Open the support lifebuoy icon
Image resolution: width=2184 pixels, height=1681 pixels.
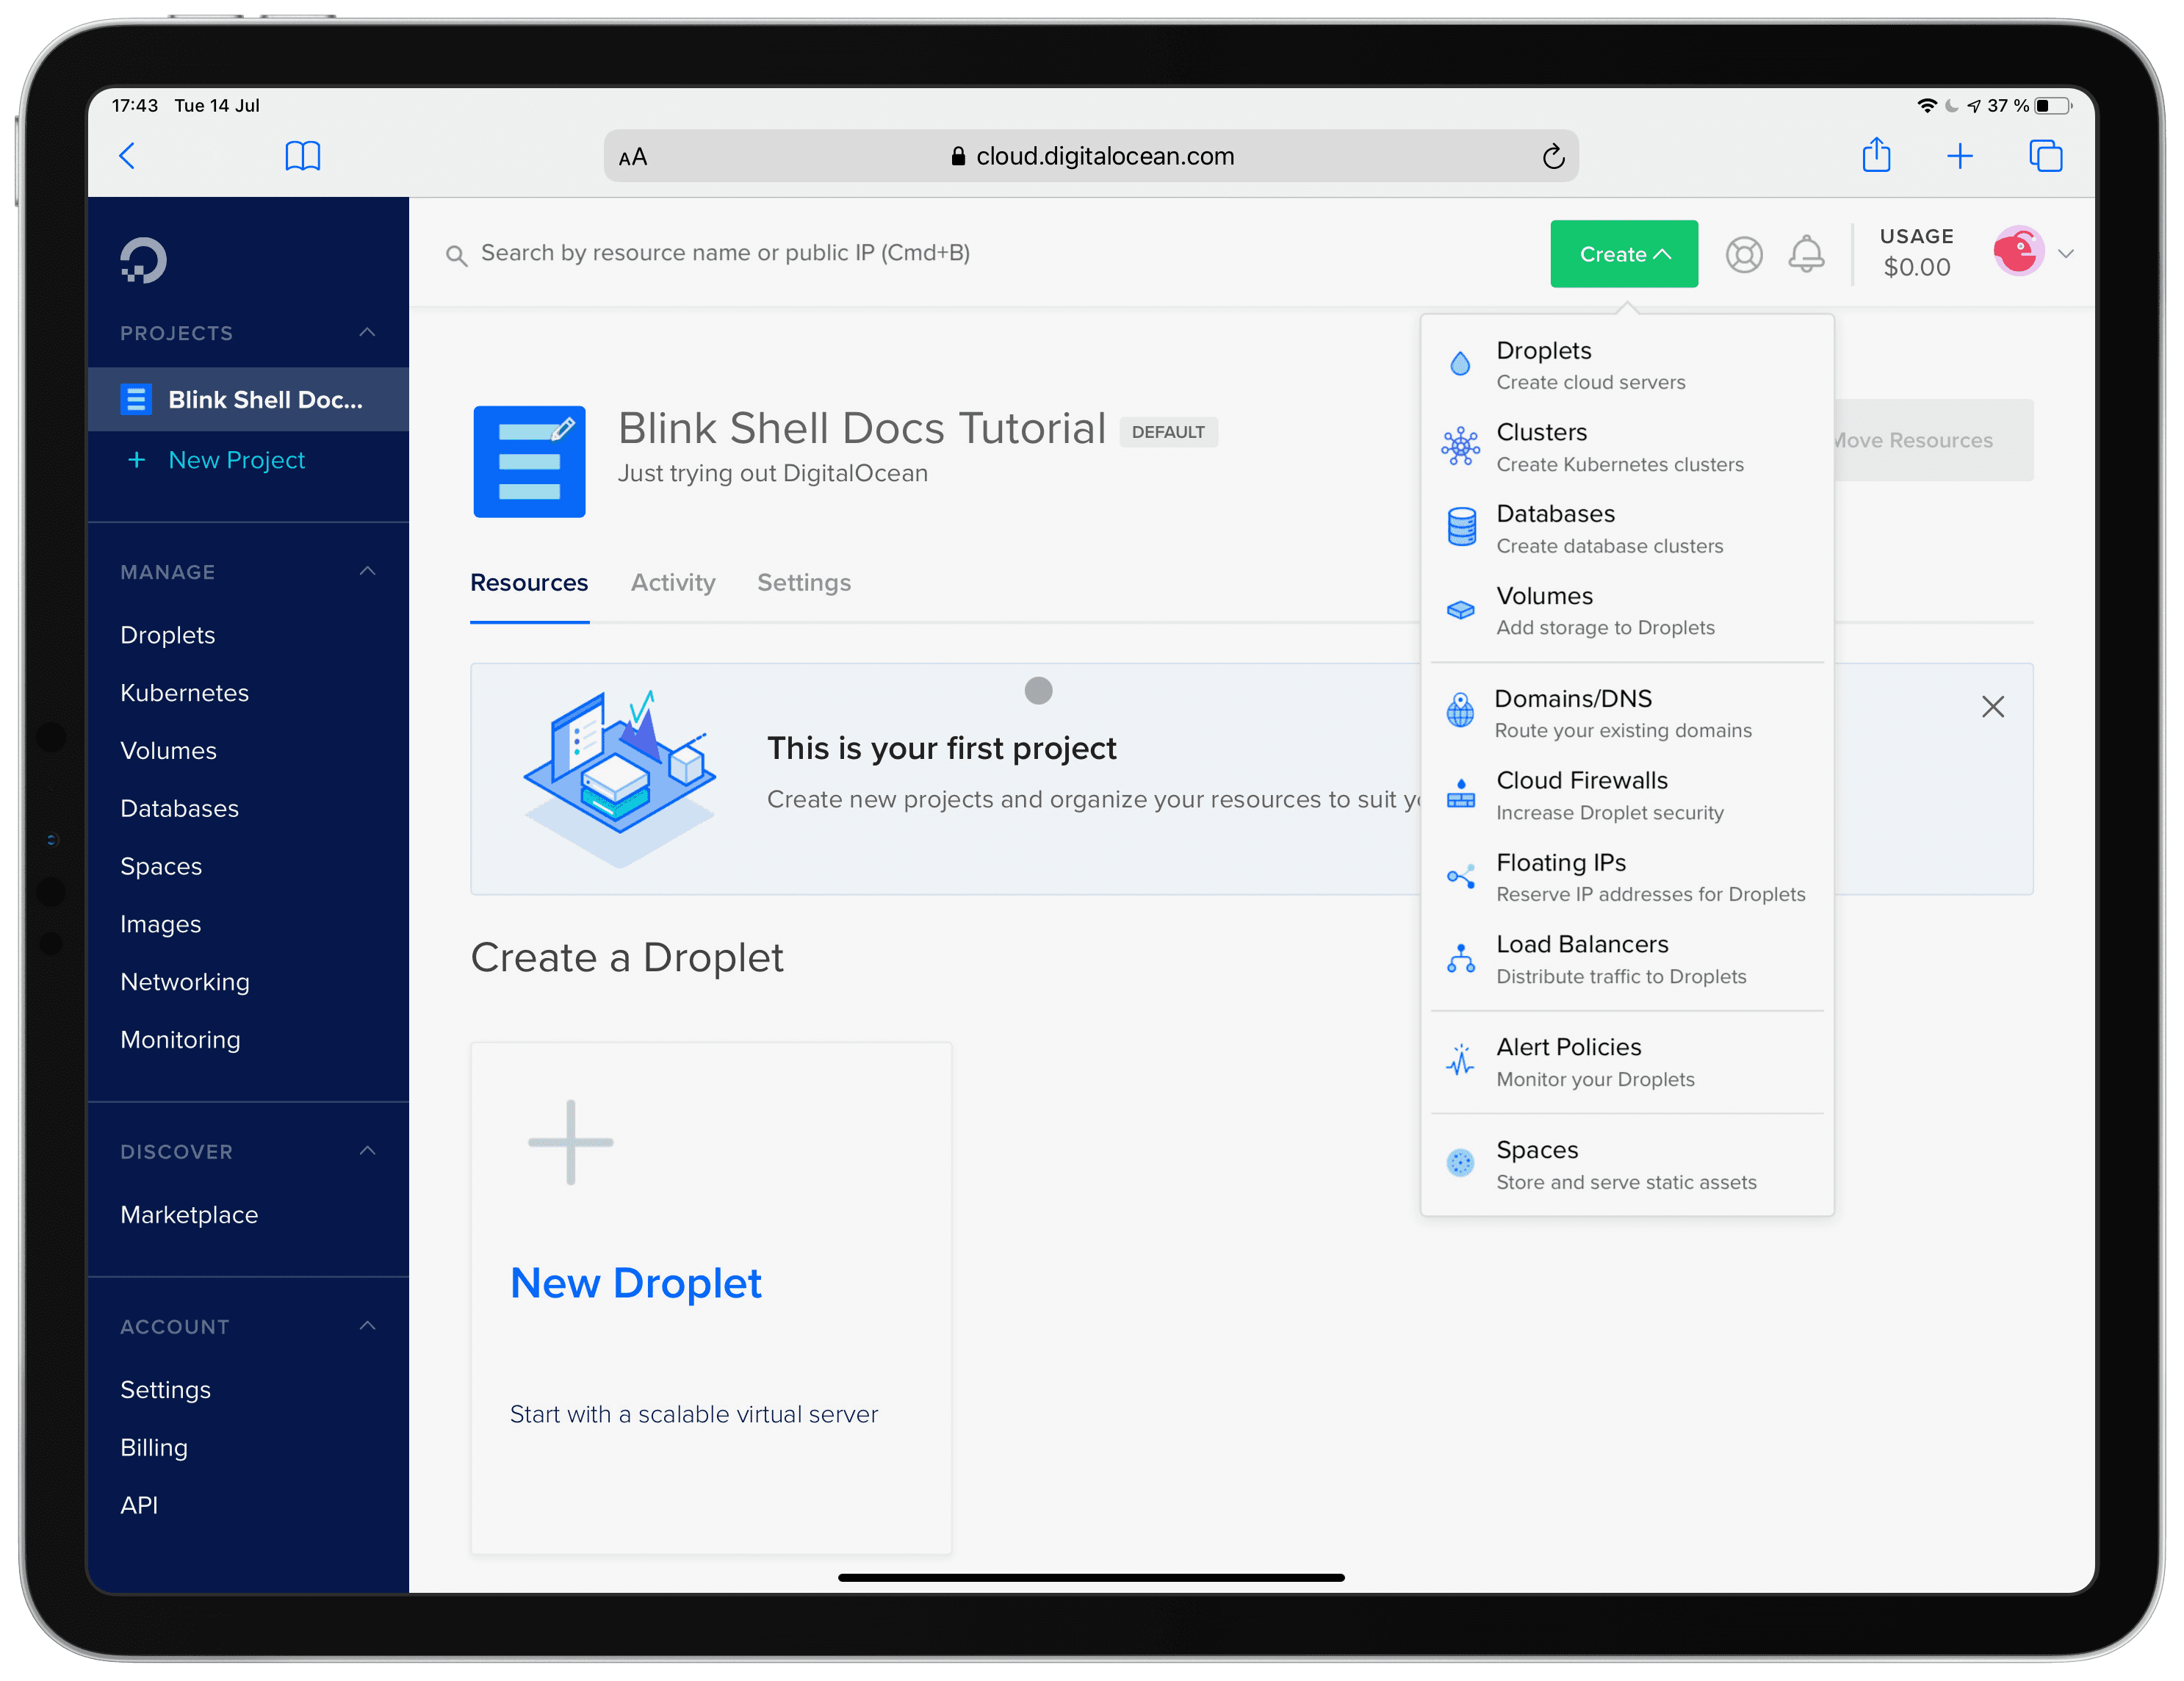point(1743,254)
